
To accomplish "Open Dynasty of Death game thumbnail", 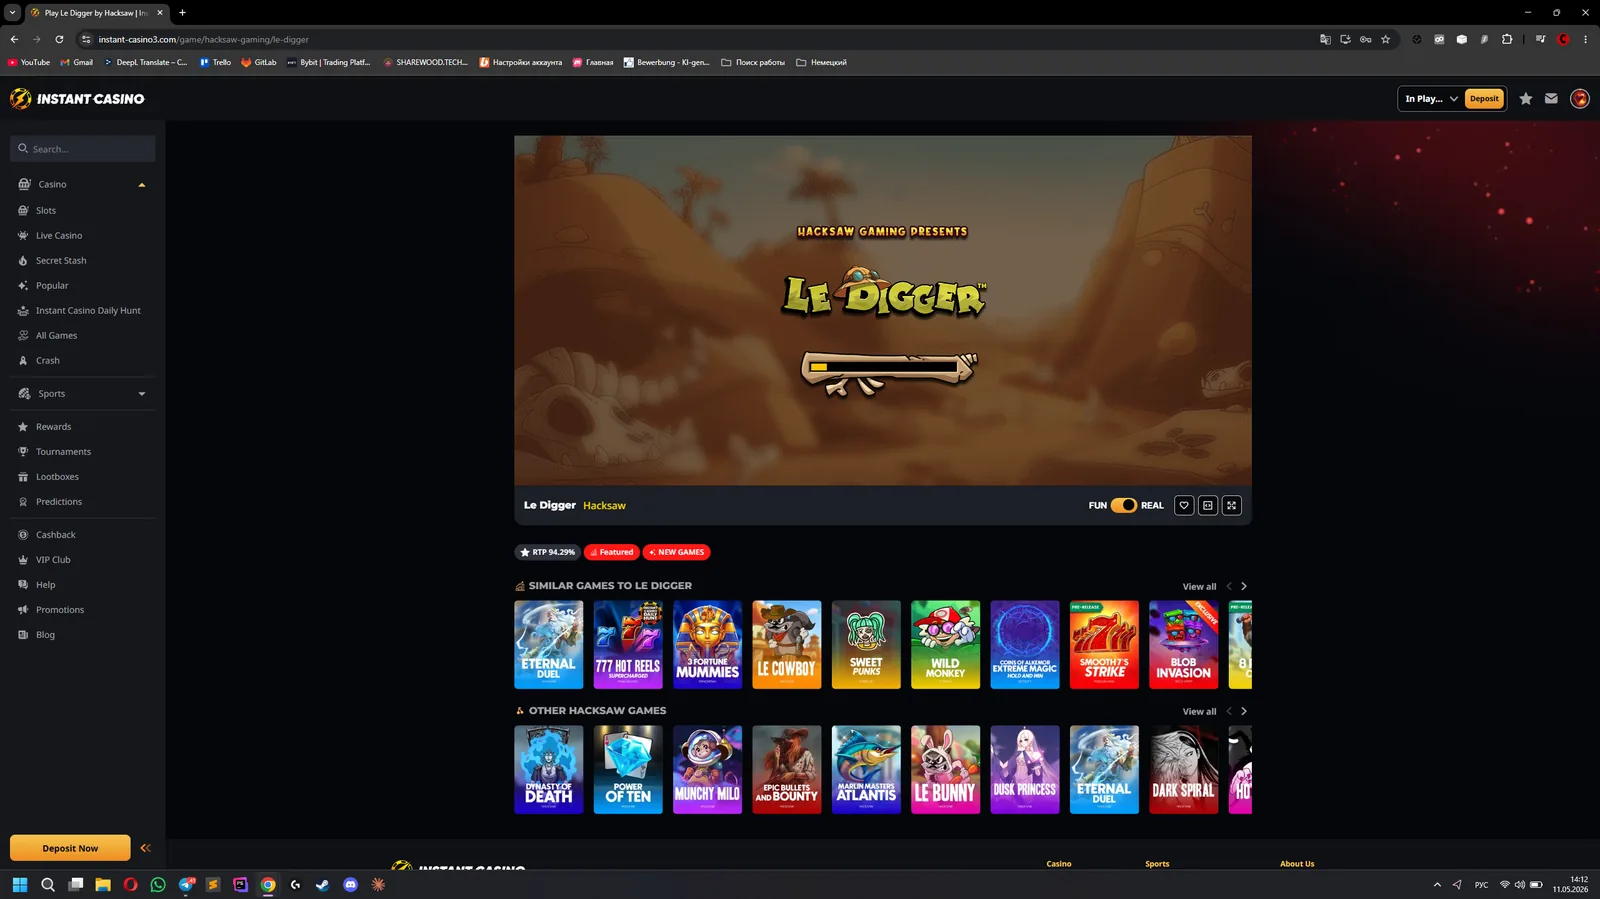I will click(549, 769).
